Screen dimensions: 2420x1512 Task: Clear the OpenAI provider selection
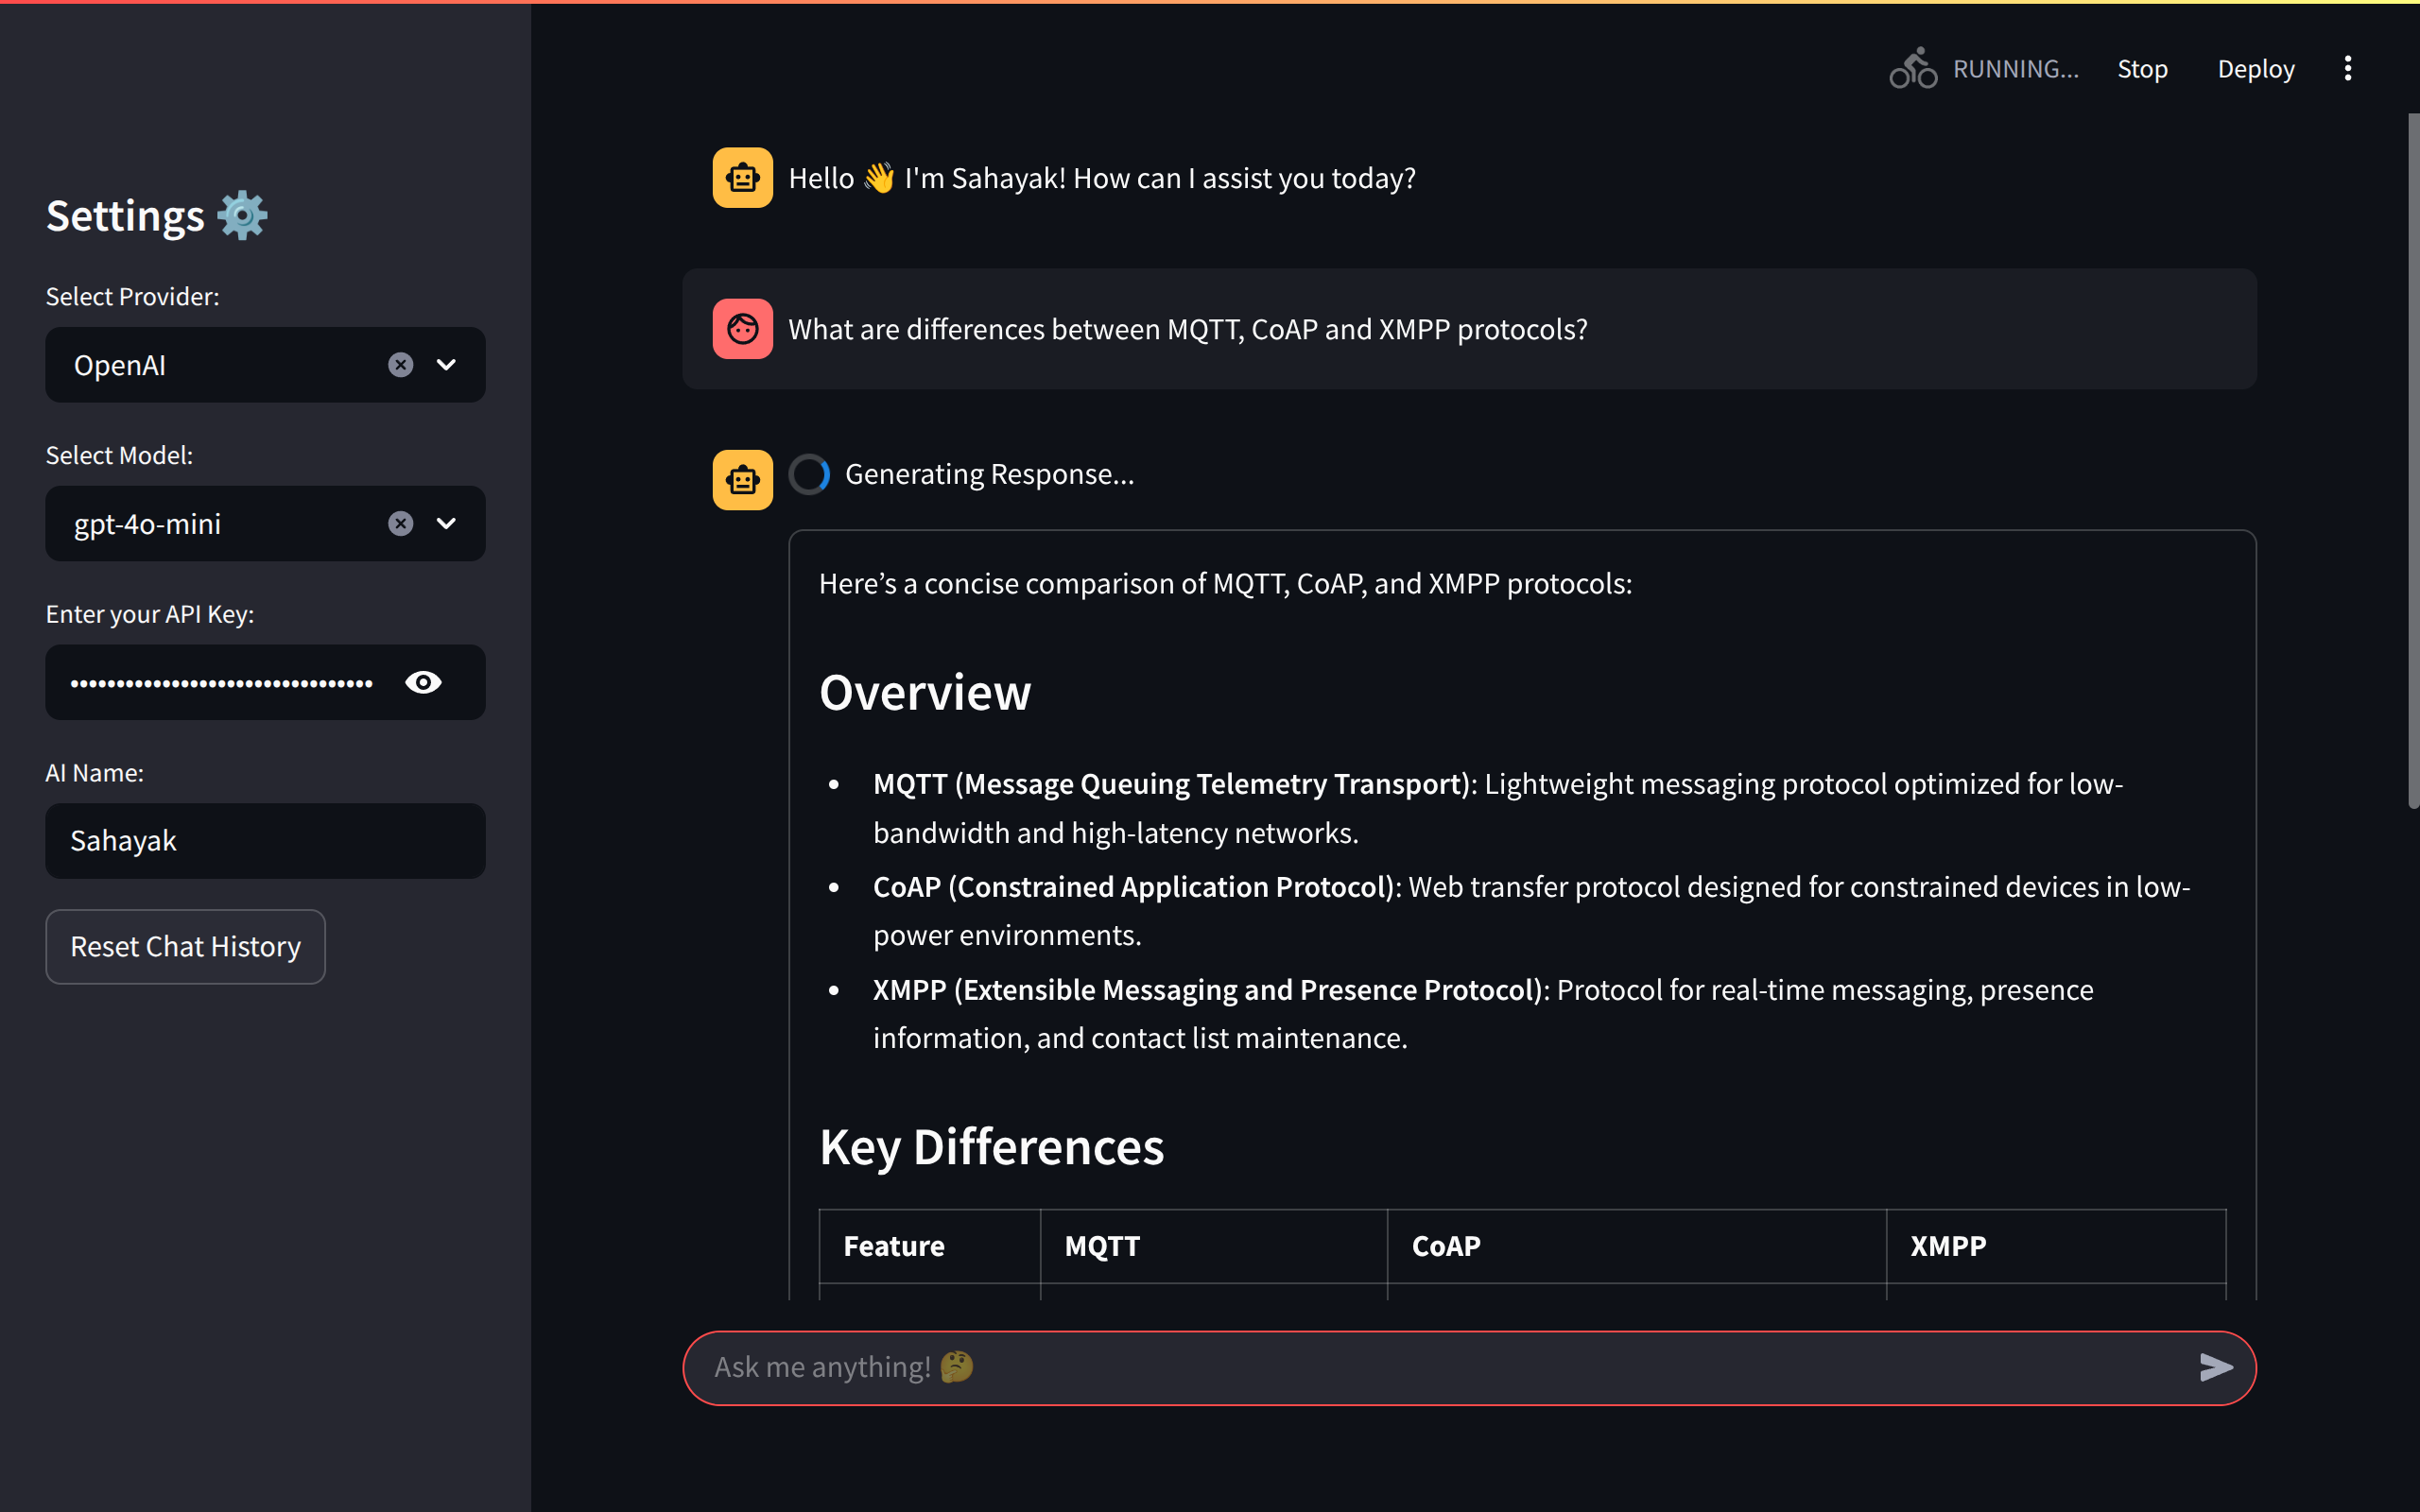pos(400,365)
